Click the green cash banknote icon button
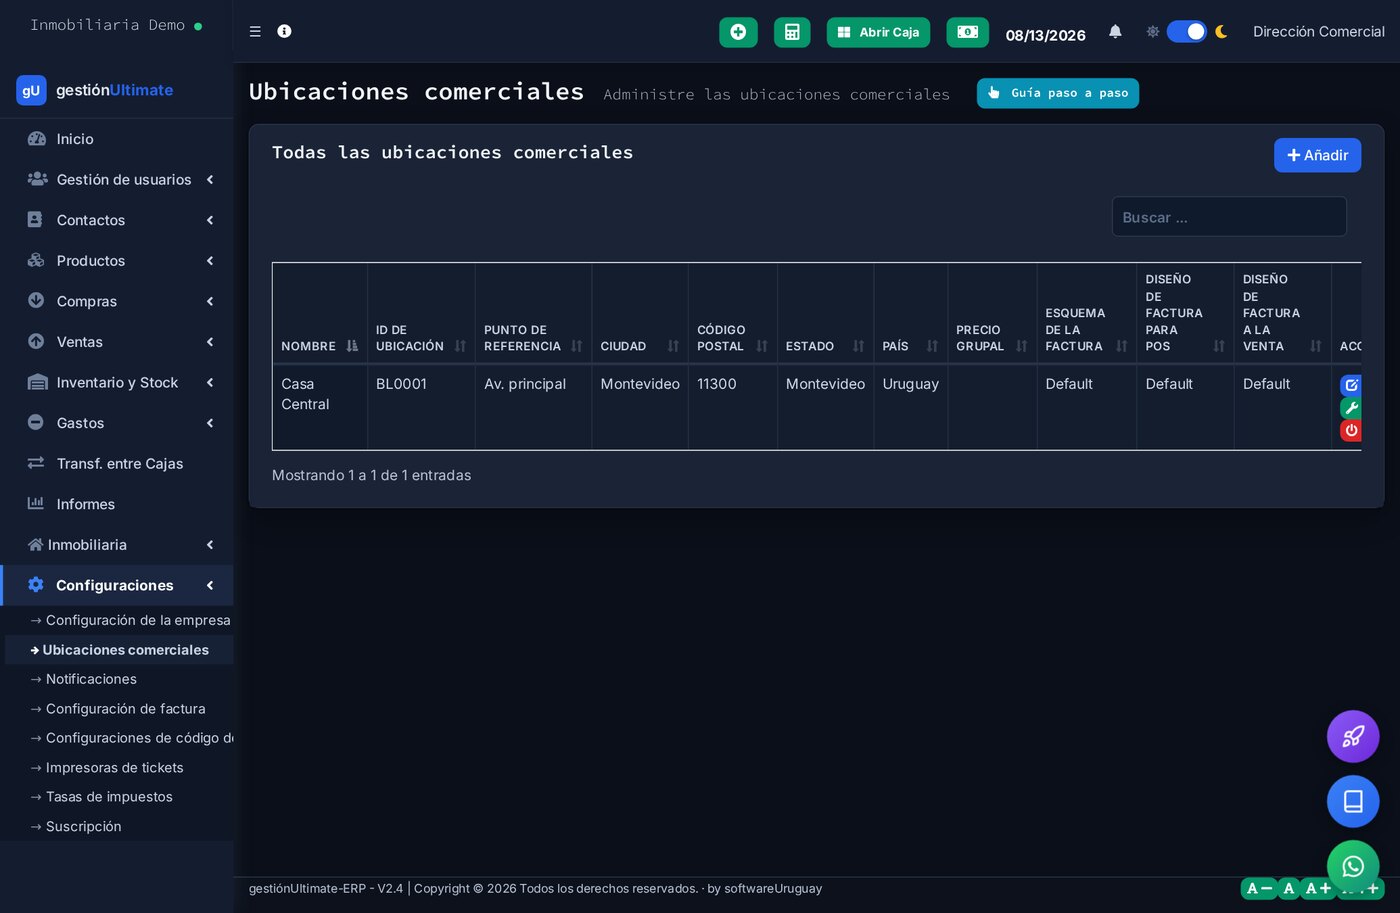 click(967, 32)
